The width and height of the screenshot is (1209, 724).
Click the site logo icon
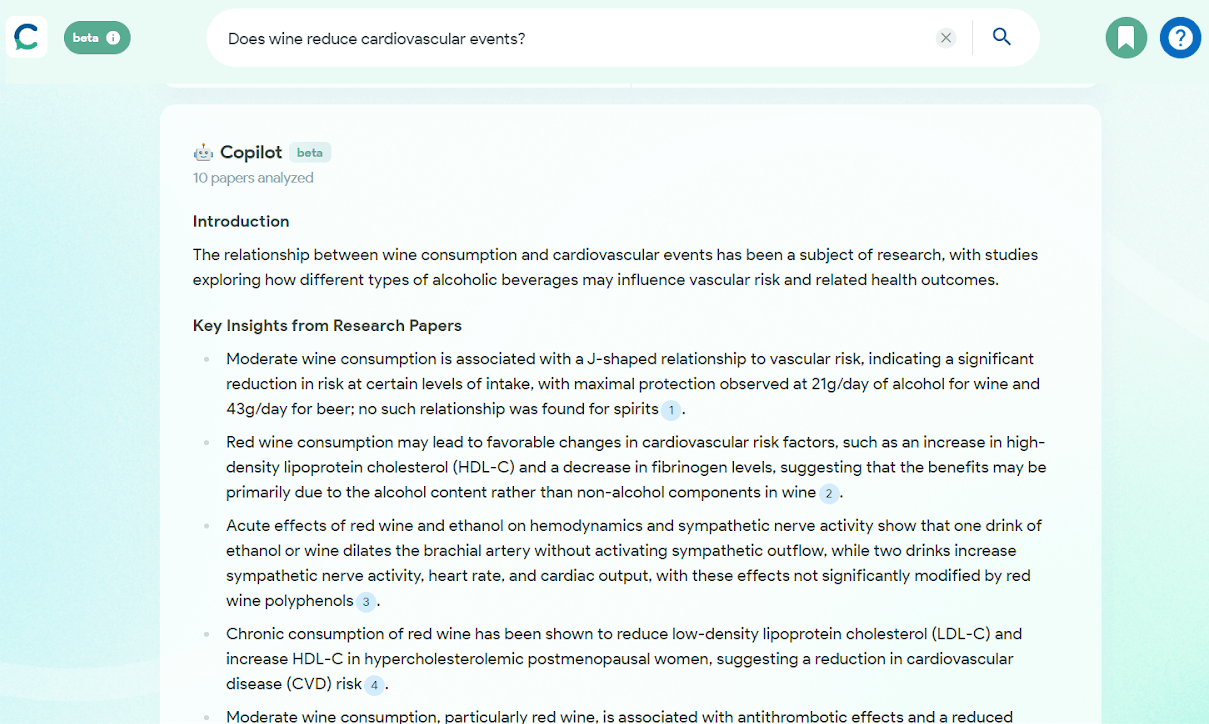(27, 38)
